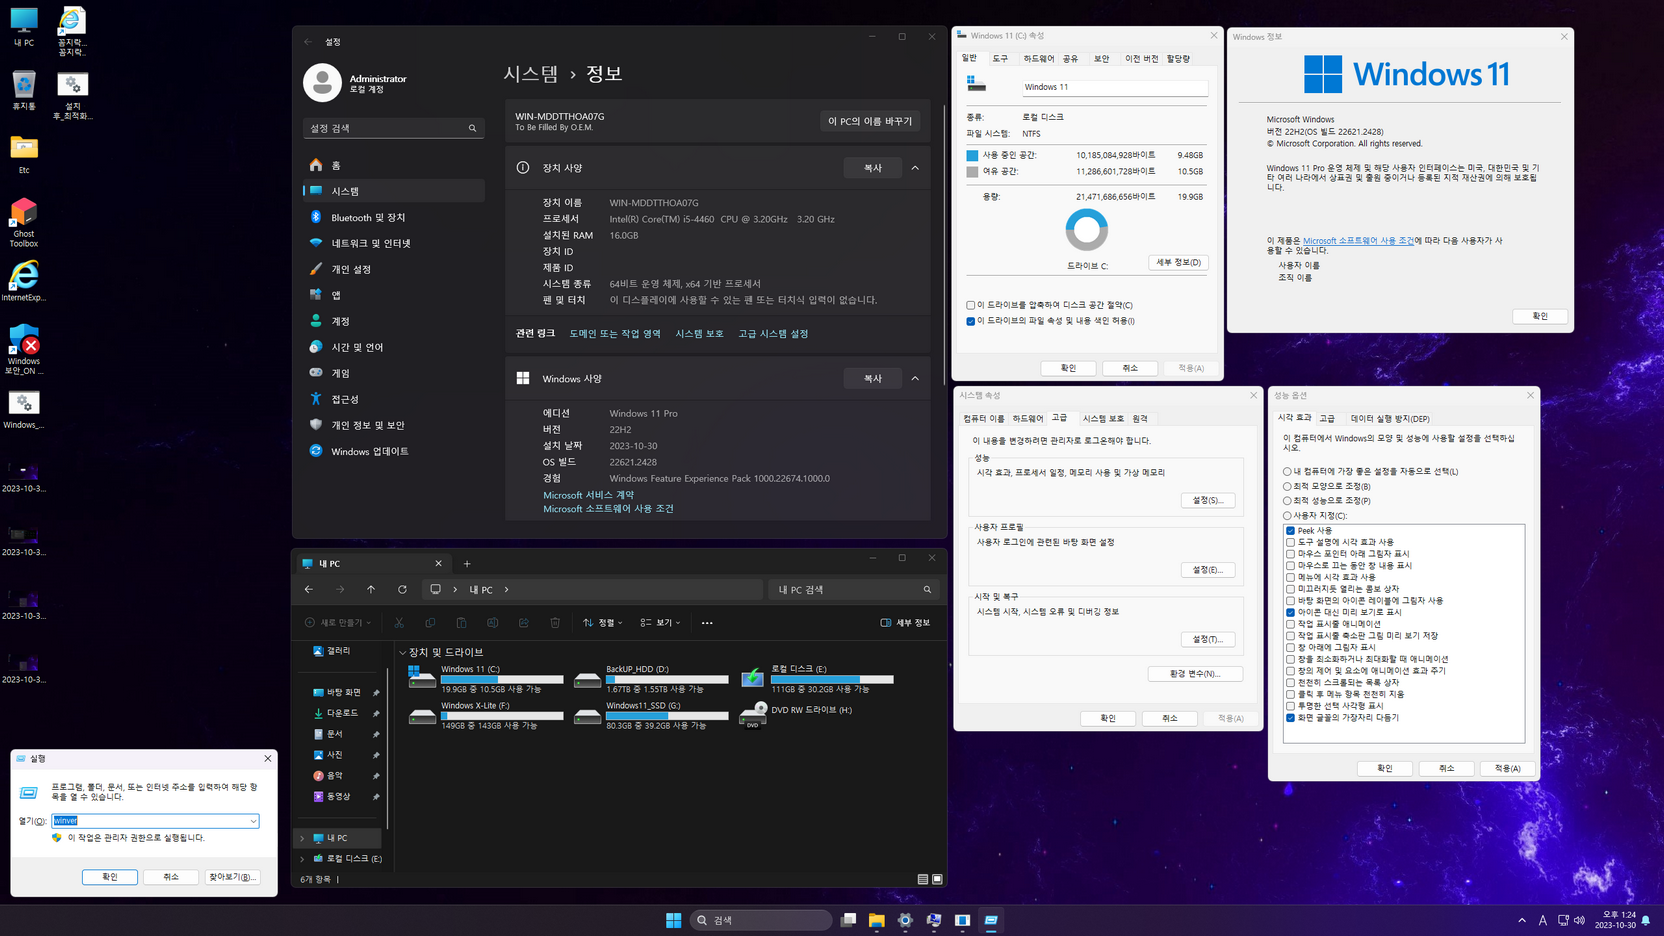This screenshot has height=936, width=1664.
Task: Click the Internet Explorer desktop icon
Action: (x=24, y=281)
